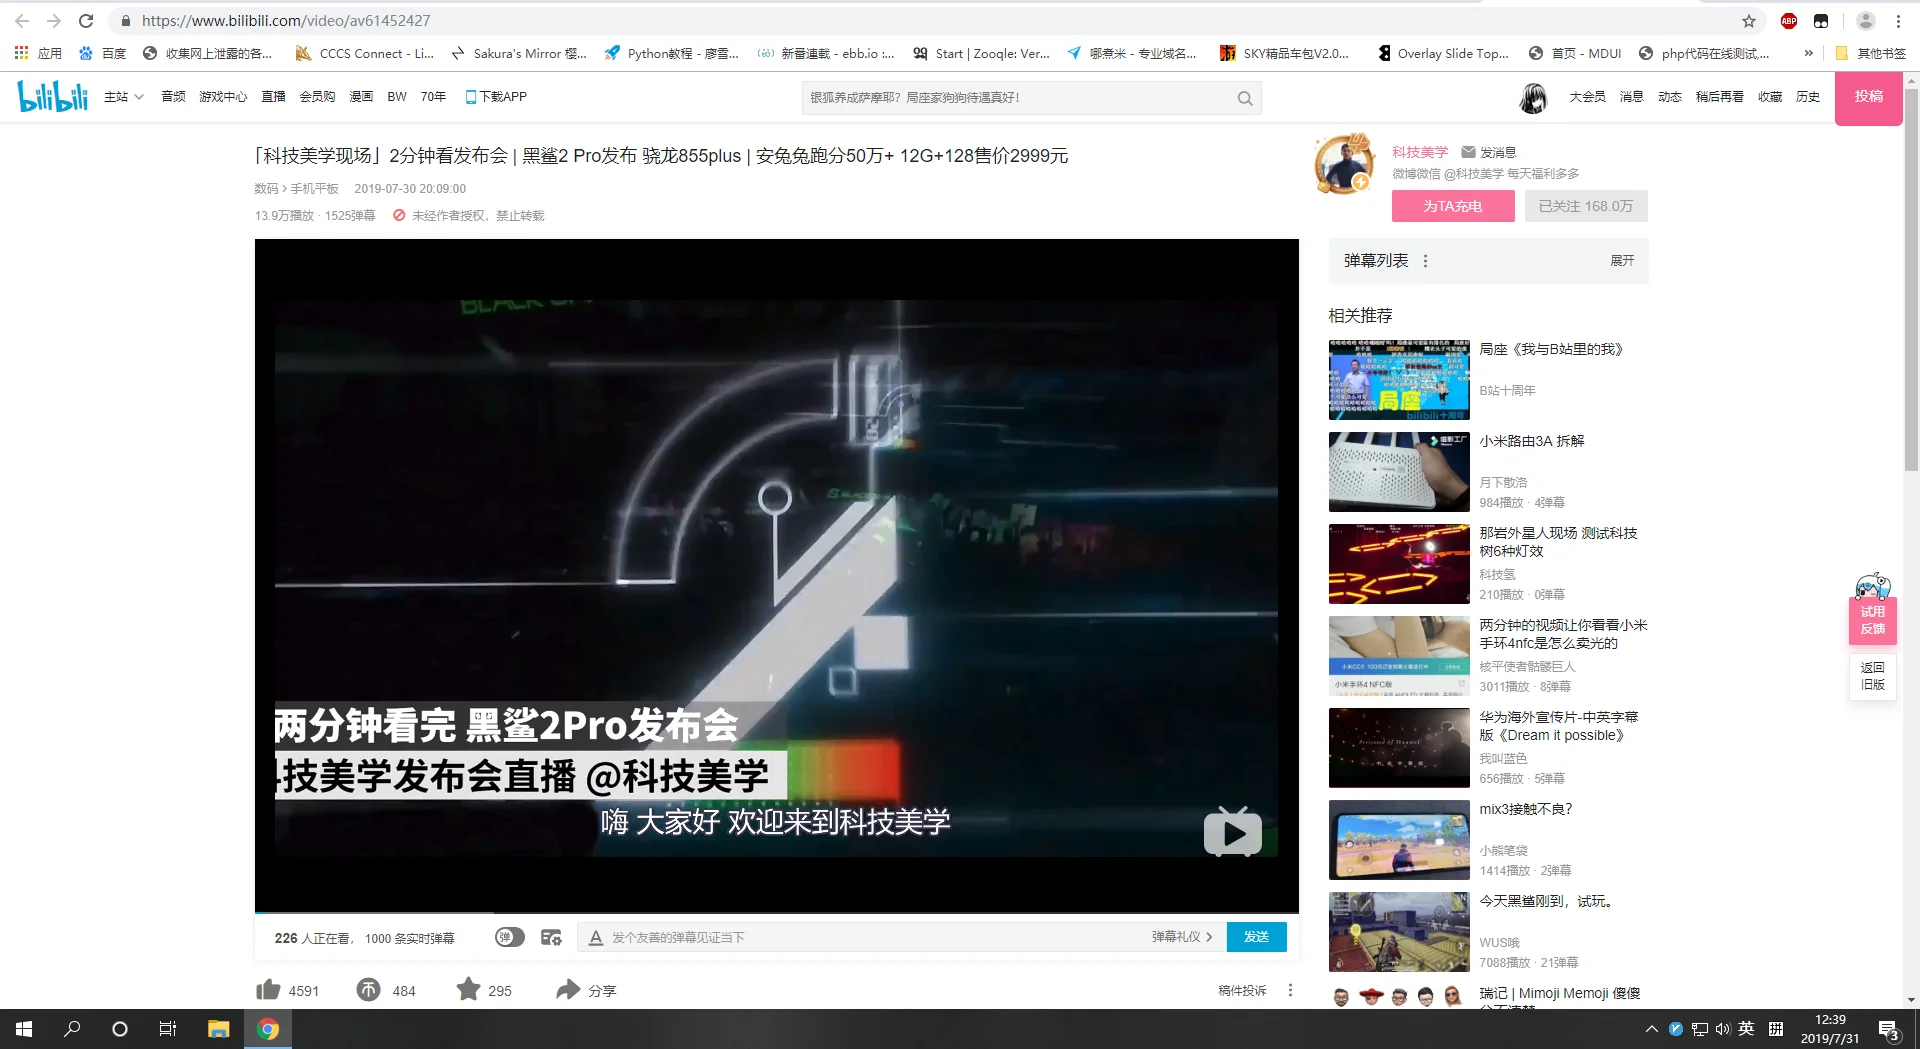
Task: Click the 发消息 envelope icon
Action: coord(1468,152)
